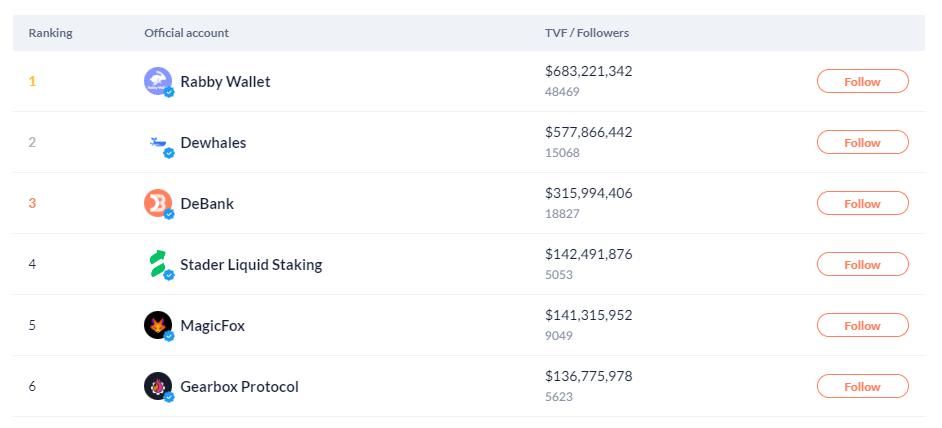Screen dimensions: 942x428
Task: Click the Rabby Wallet avatar icon
Action: point(158,81)
